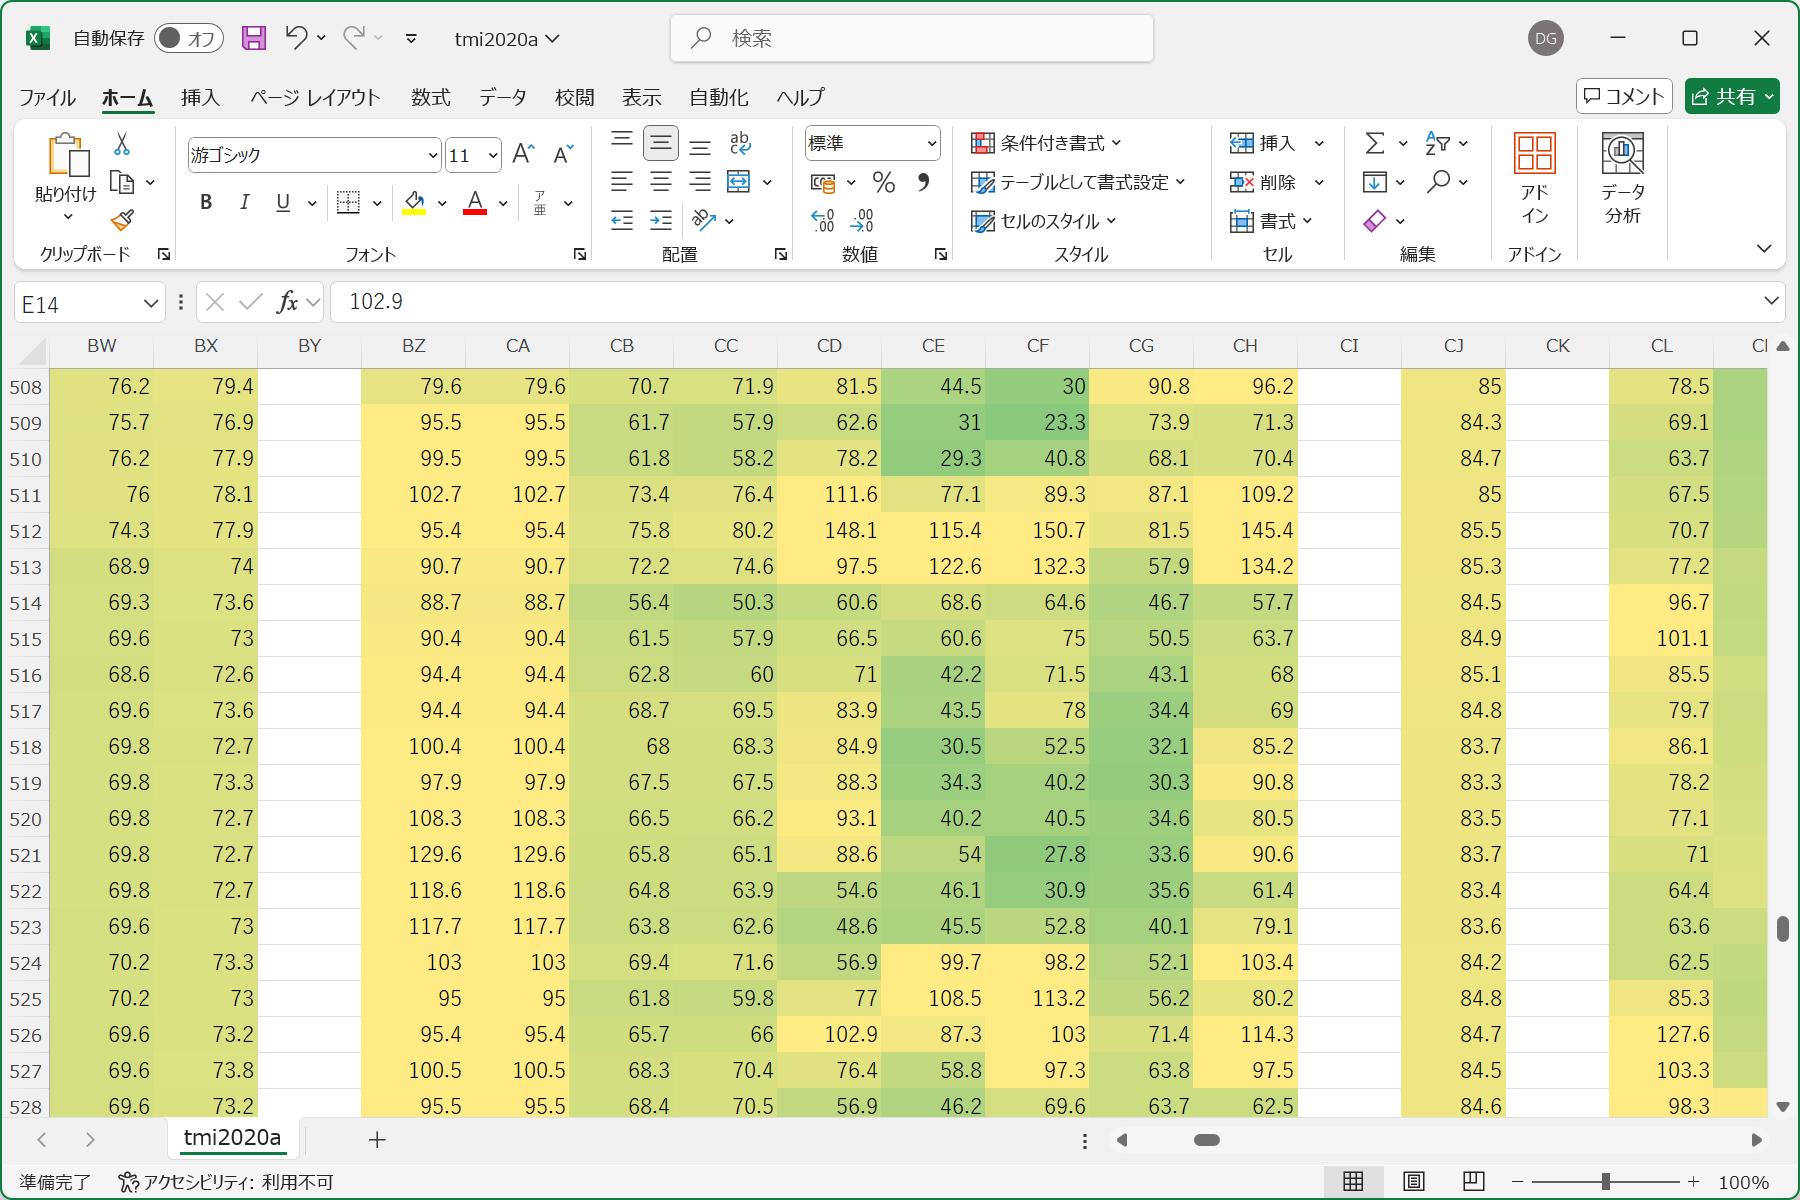
Task: Expand the Name Box dropdown
Action: 151,302
